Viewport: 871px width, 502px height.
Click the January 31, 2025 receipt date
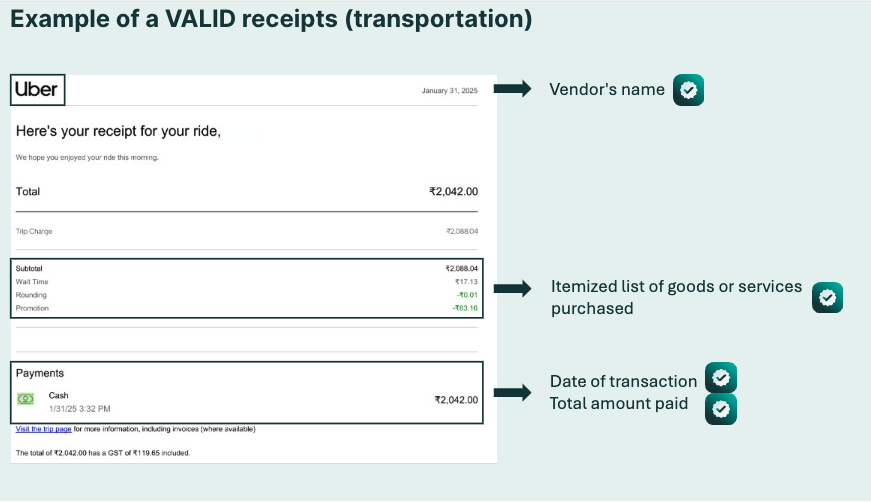(449, 91)
